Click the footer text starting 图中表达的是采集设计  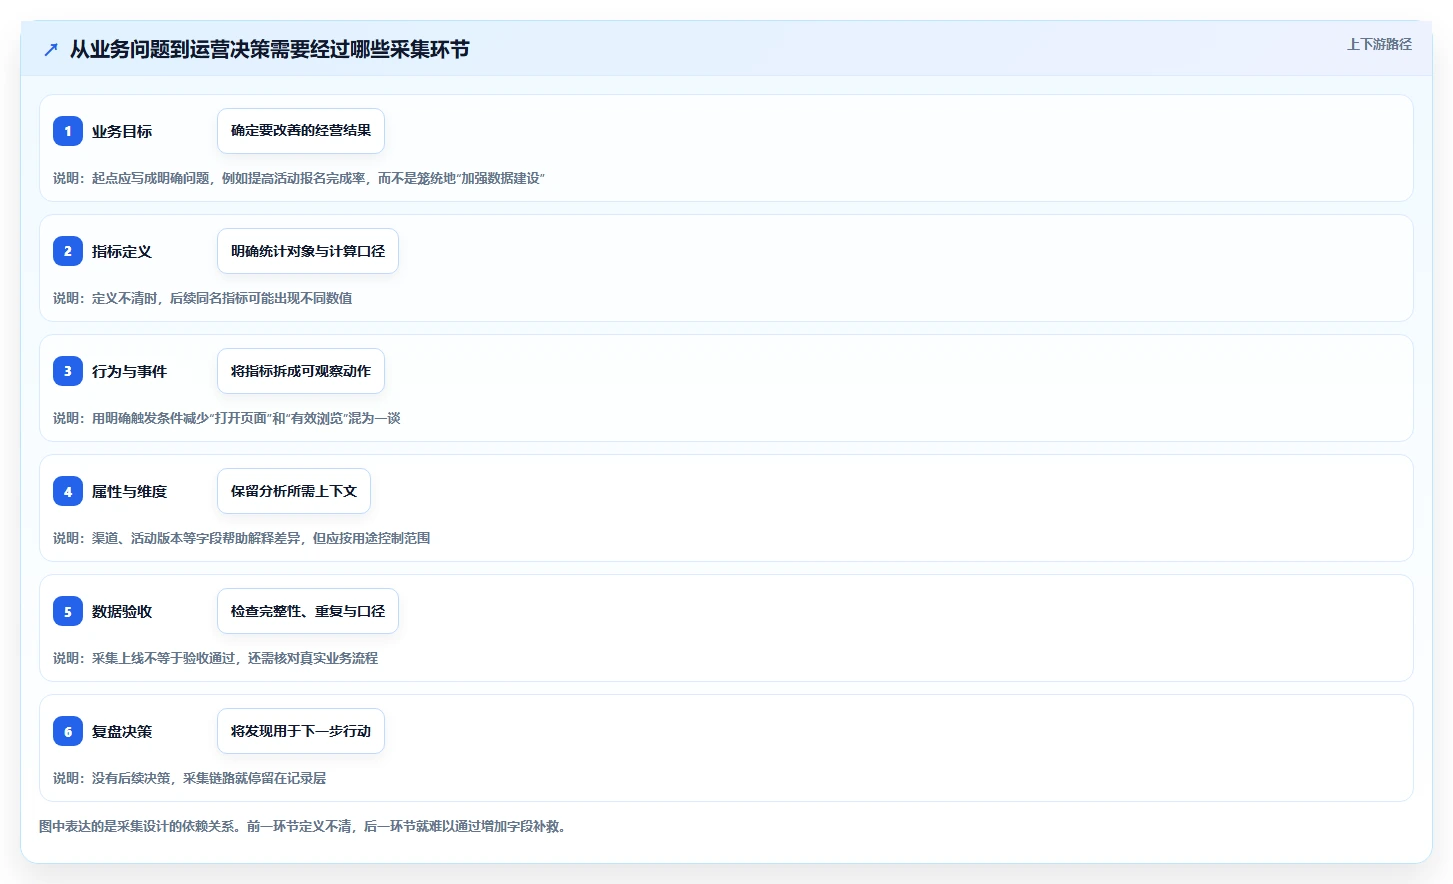click(x=303, y=826)
